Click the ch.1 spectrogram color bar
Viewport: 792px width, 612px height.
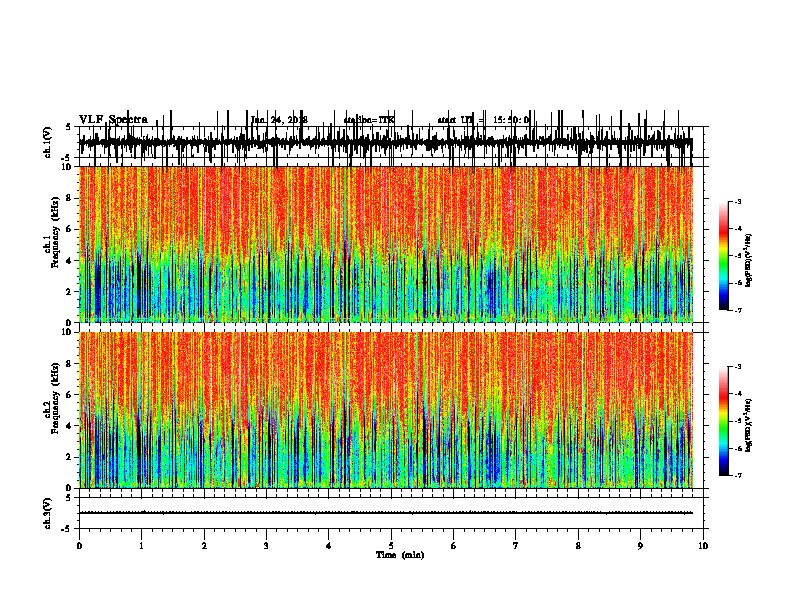point(724,256)
